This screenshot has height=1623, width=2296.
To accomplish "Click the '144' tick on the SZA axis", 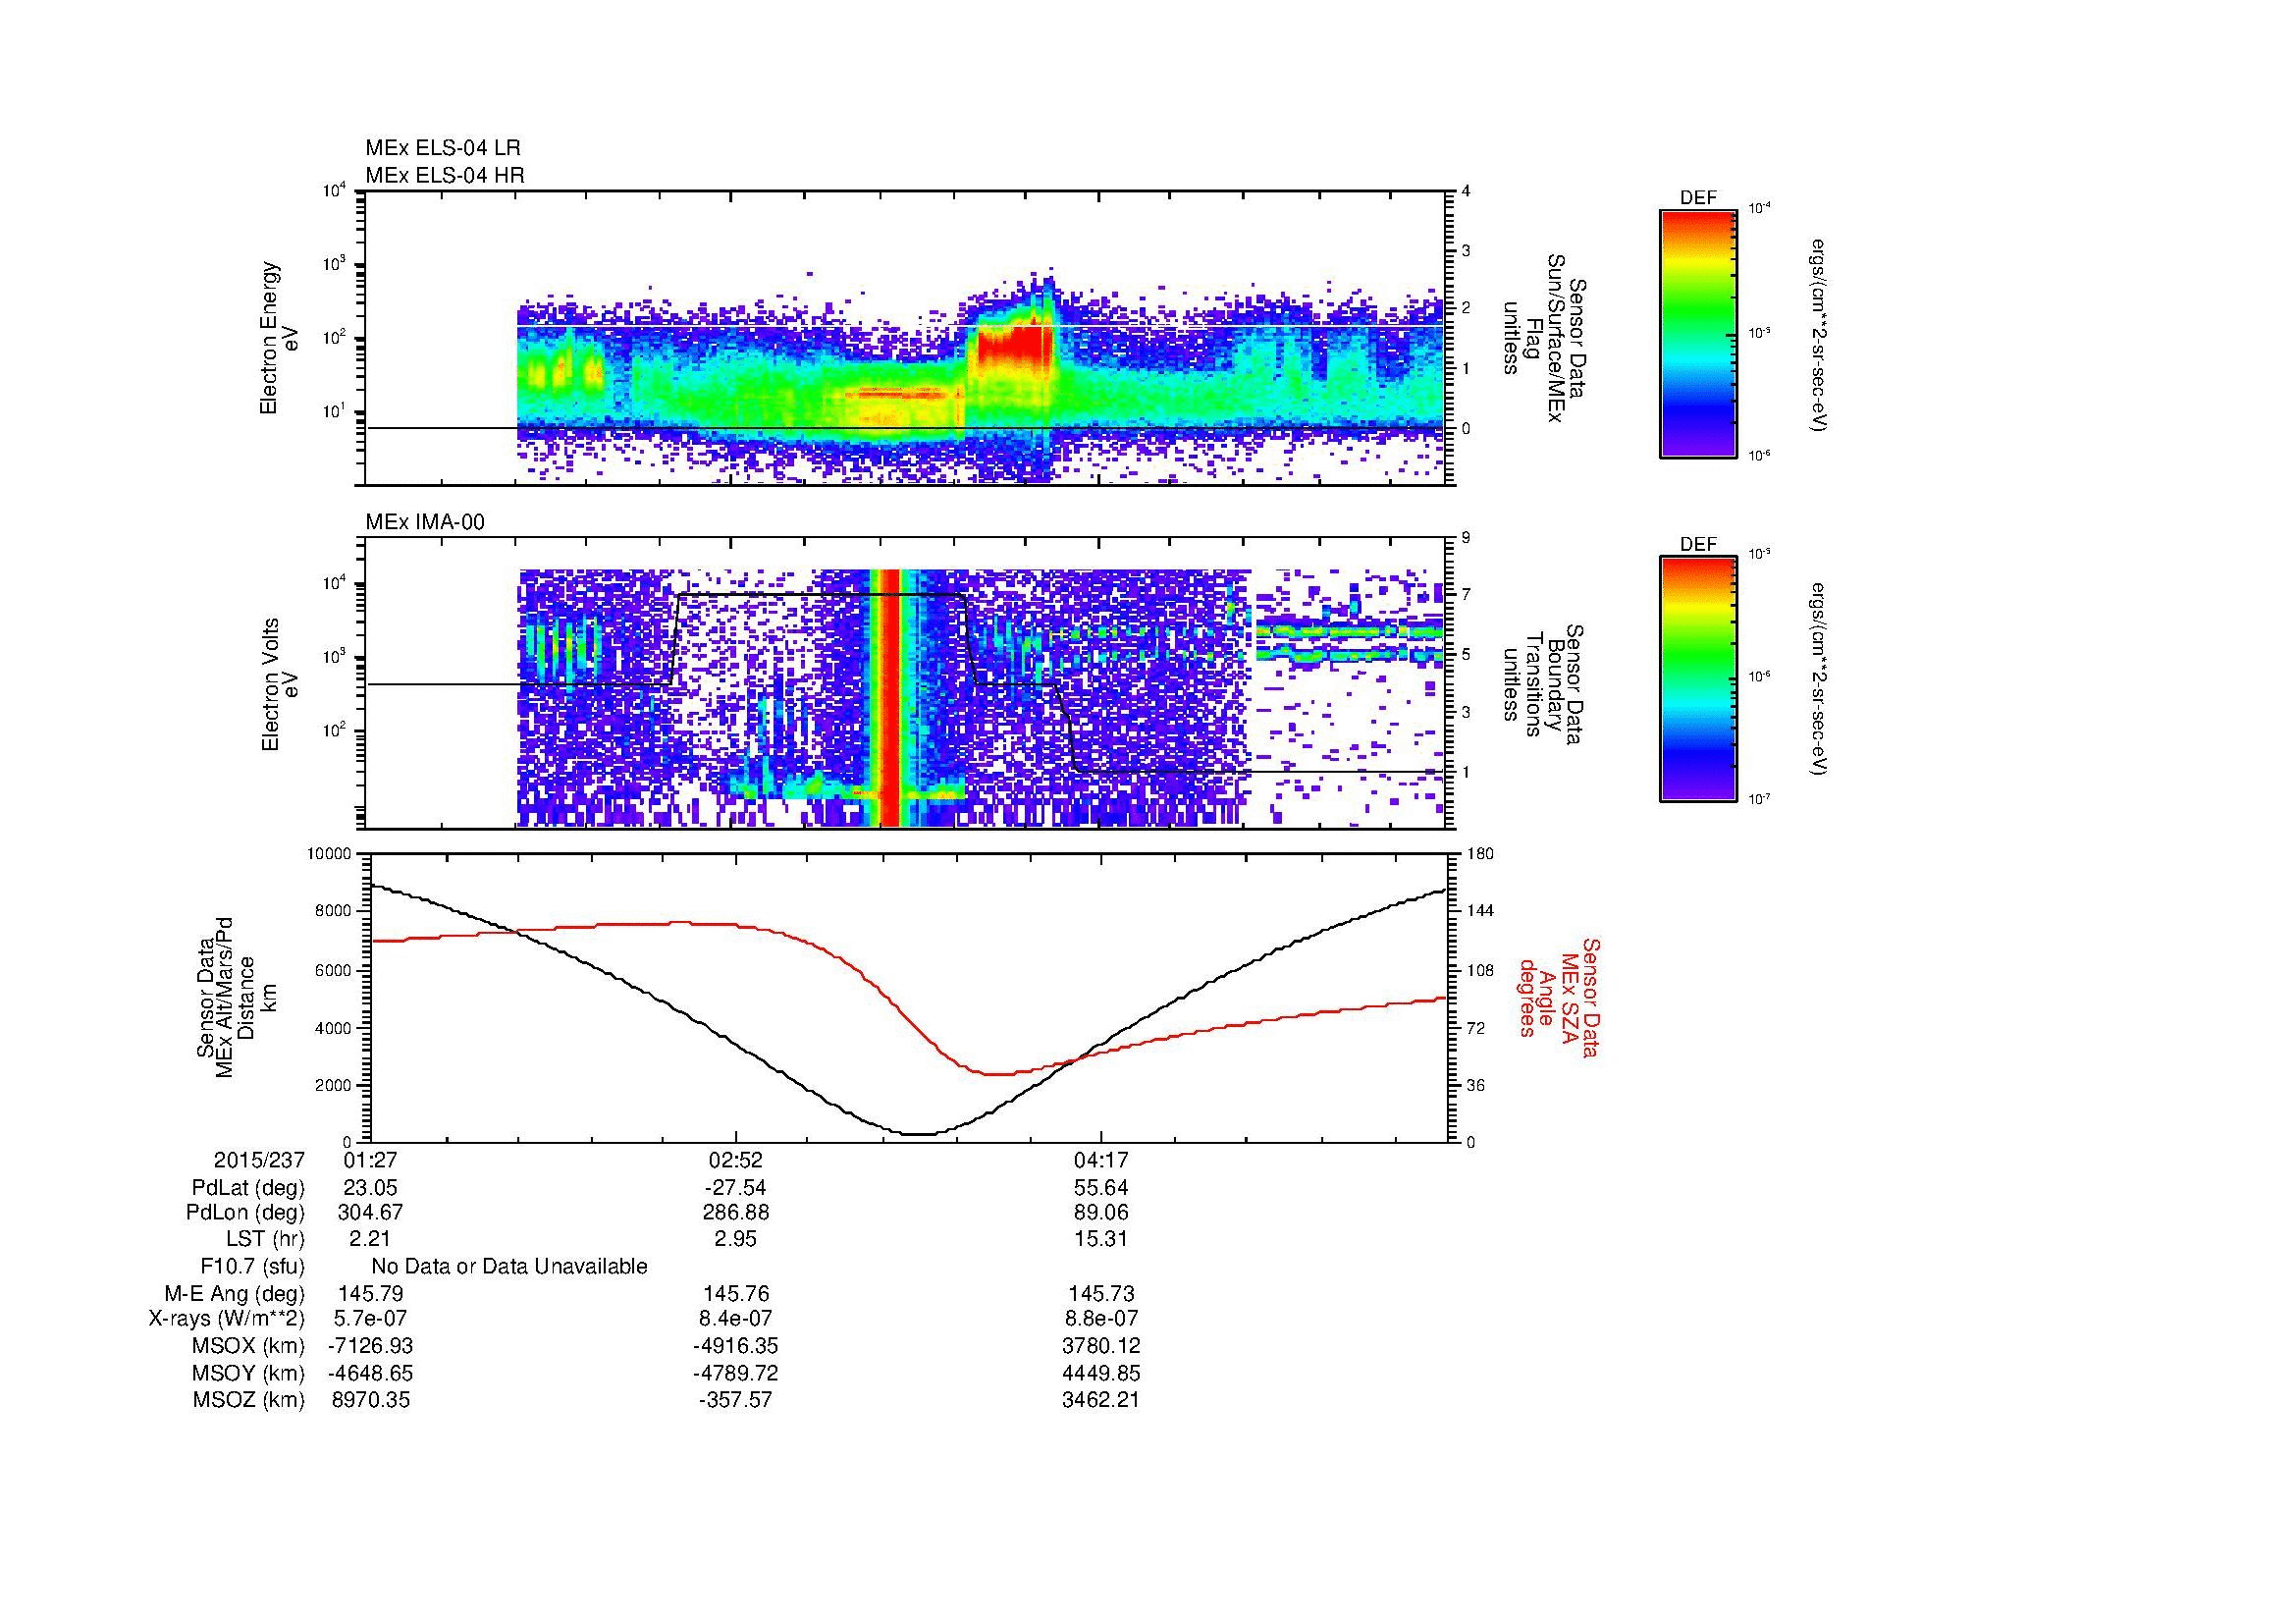I will coord(1480,911).
